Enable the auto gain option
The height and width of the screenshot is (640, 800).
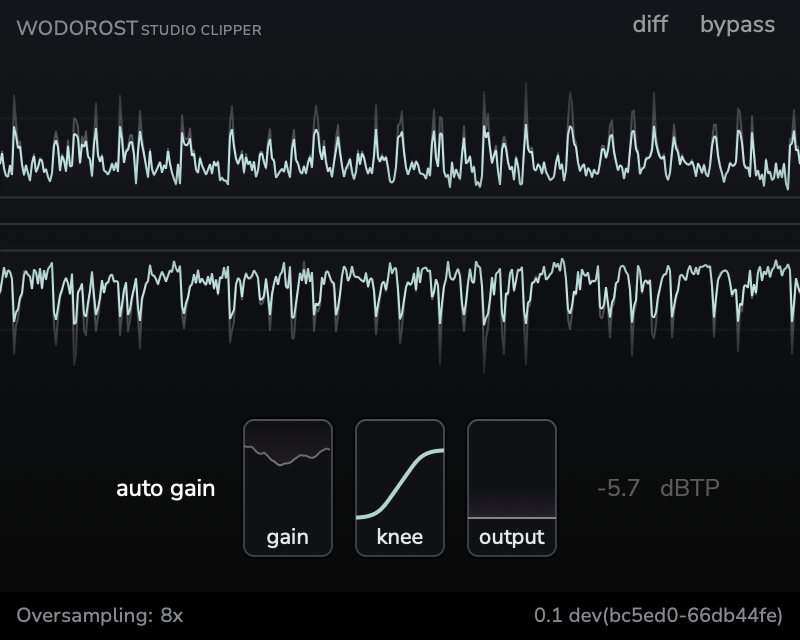[x=166, y=489]
